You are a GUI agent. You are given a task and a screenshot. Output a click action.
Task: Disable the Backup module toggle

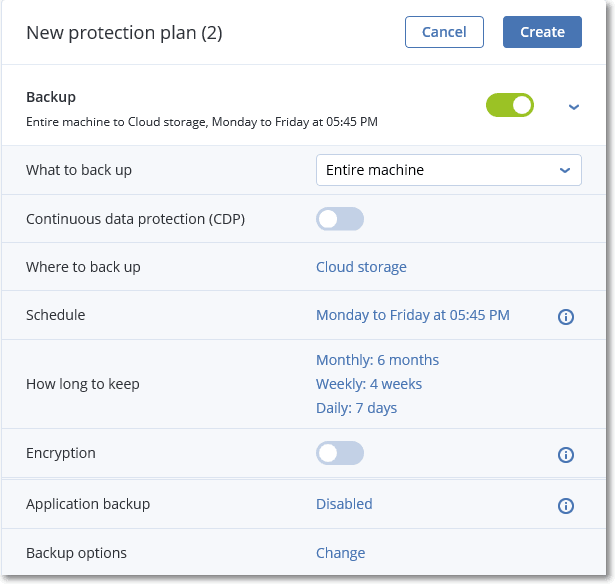tap(510, 105)
